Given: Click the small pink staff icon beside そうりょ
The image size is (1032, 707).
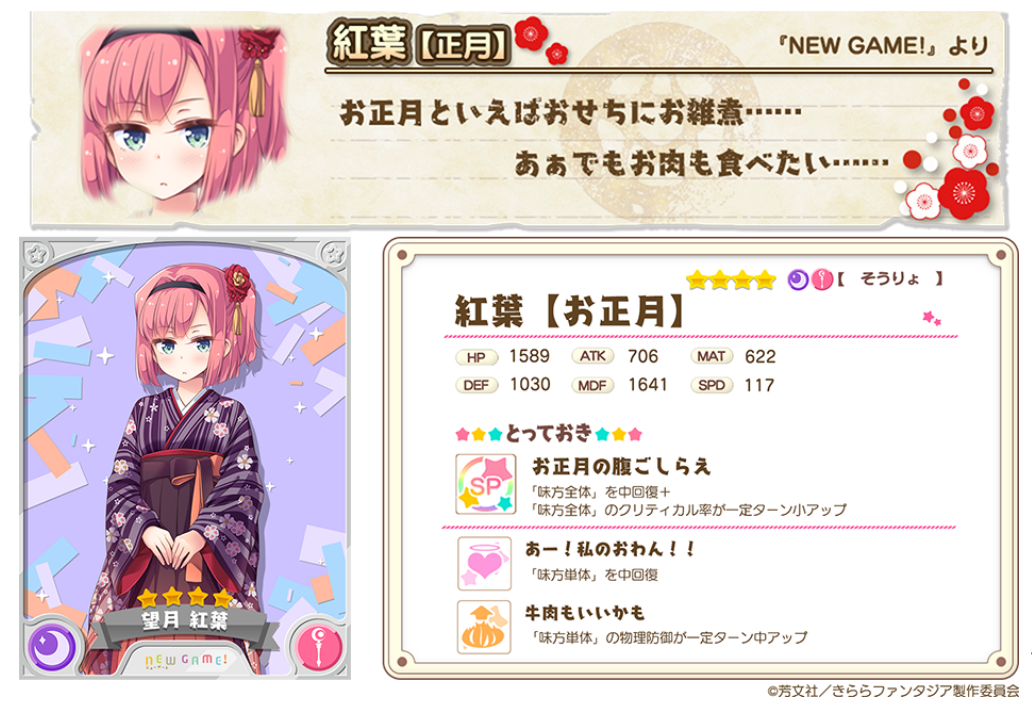Looking at the screenshot, I should click(x=822, y=280).
